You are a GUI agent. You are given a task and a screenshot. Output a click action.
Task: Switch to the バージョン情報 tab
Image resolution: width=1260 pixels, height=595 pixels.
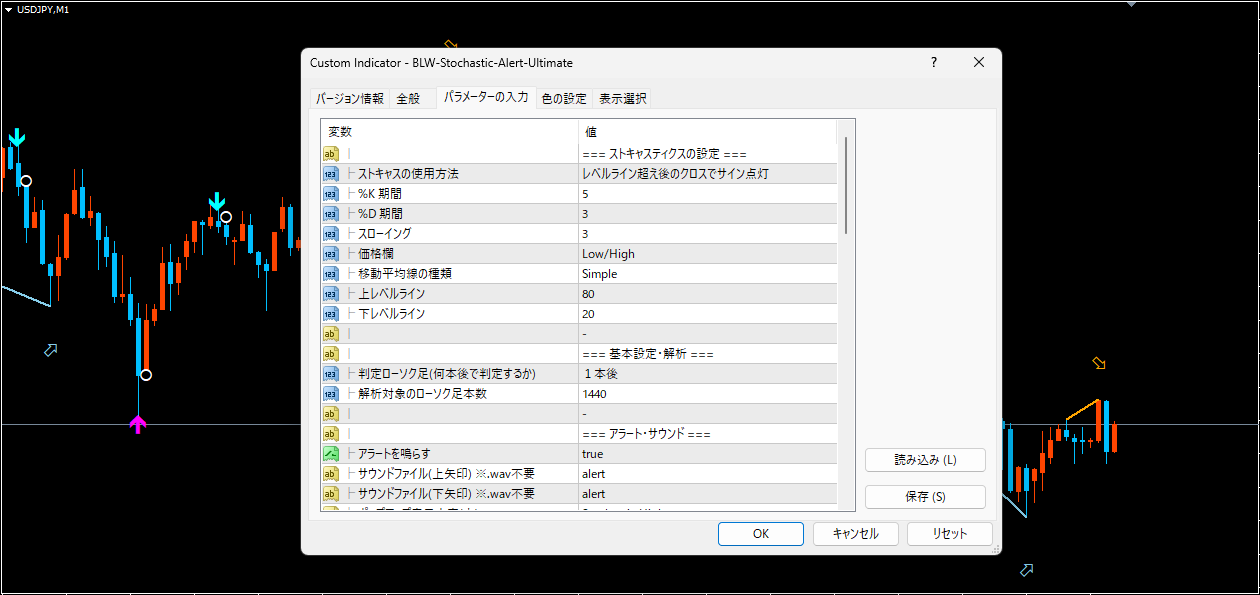coord(349,98)
